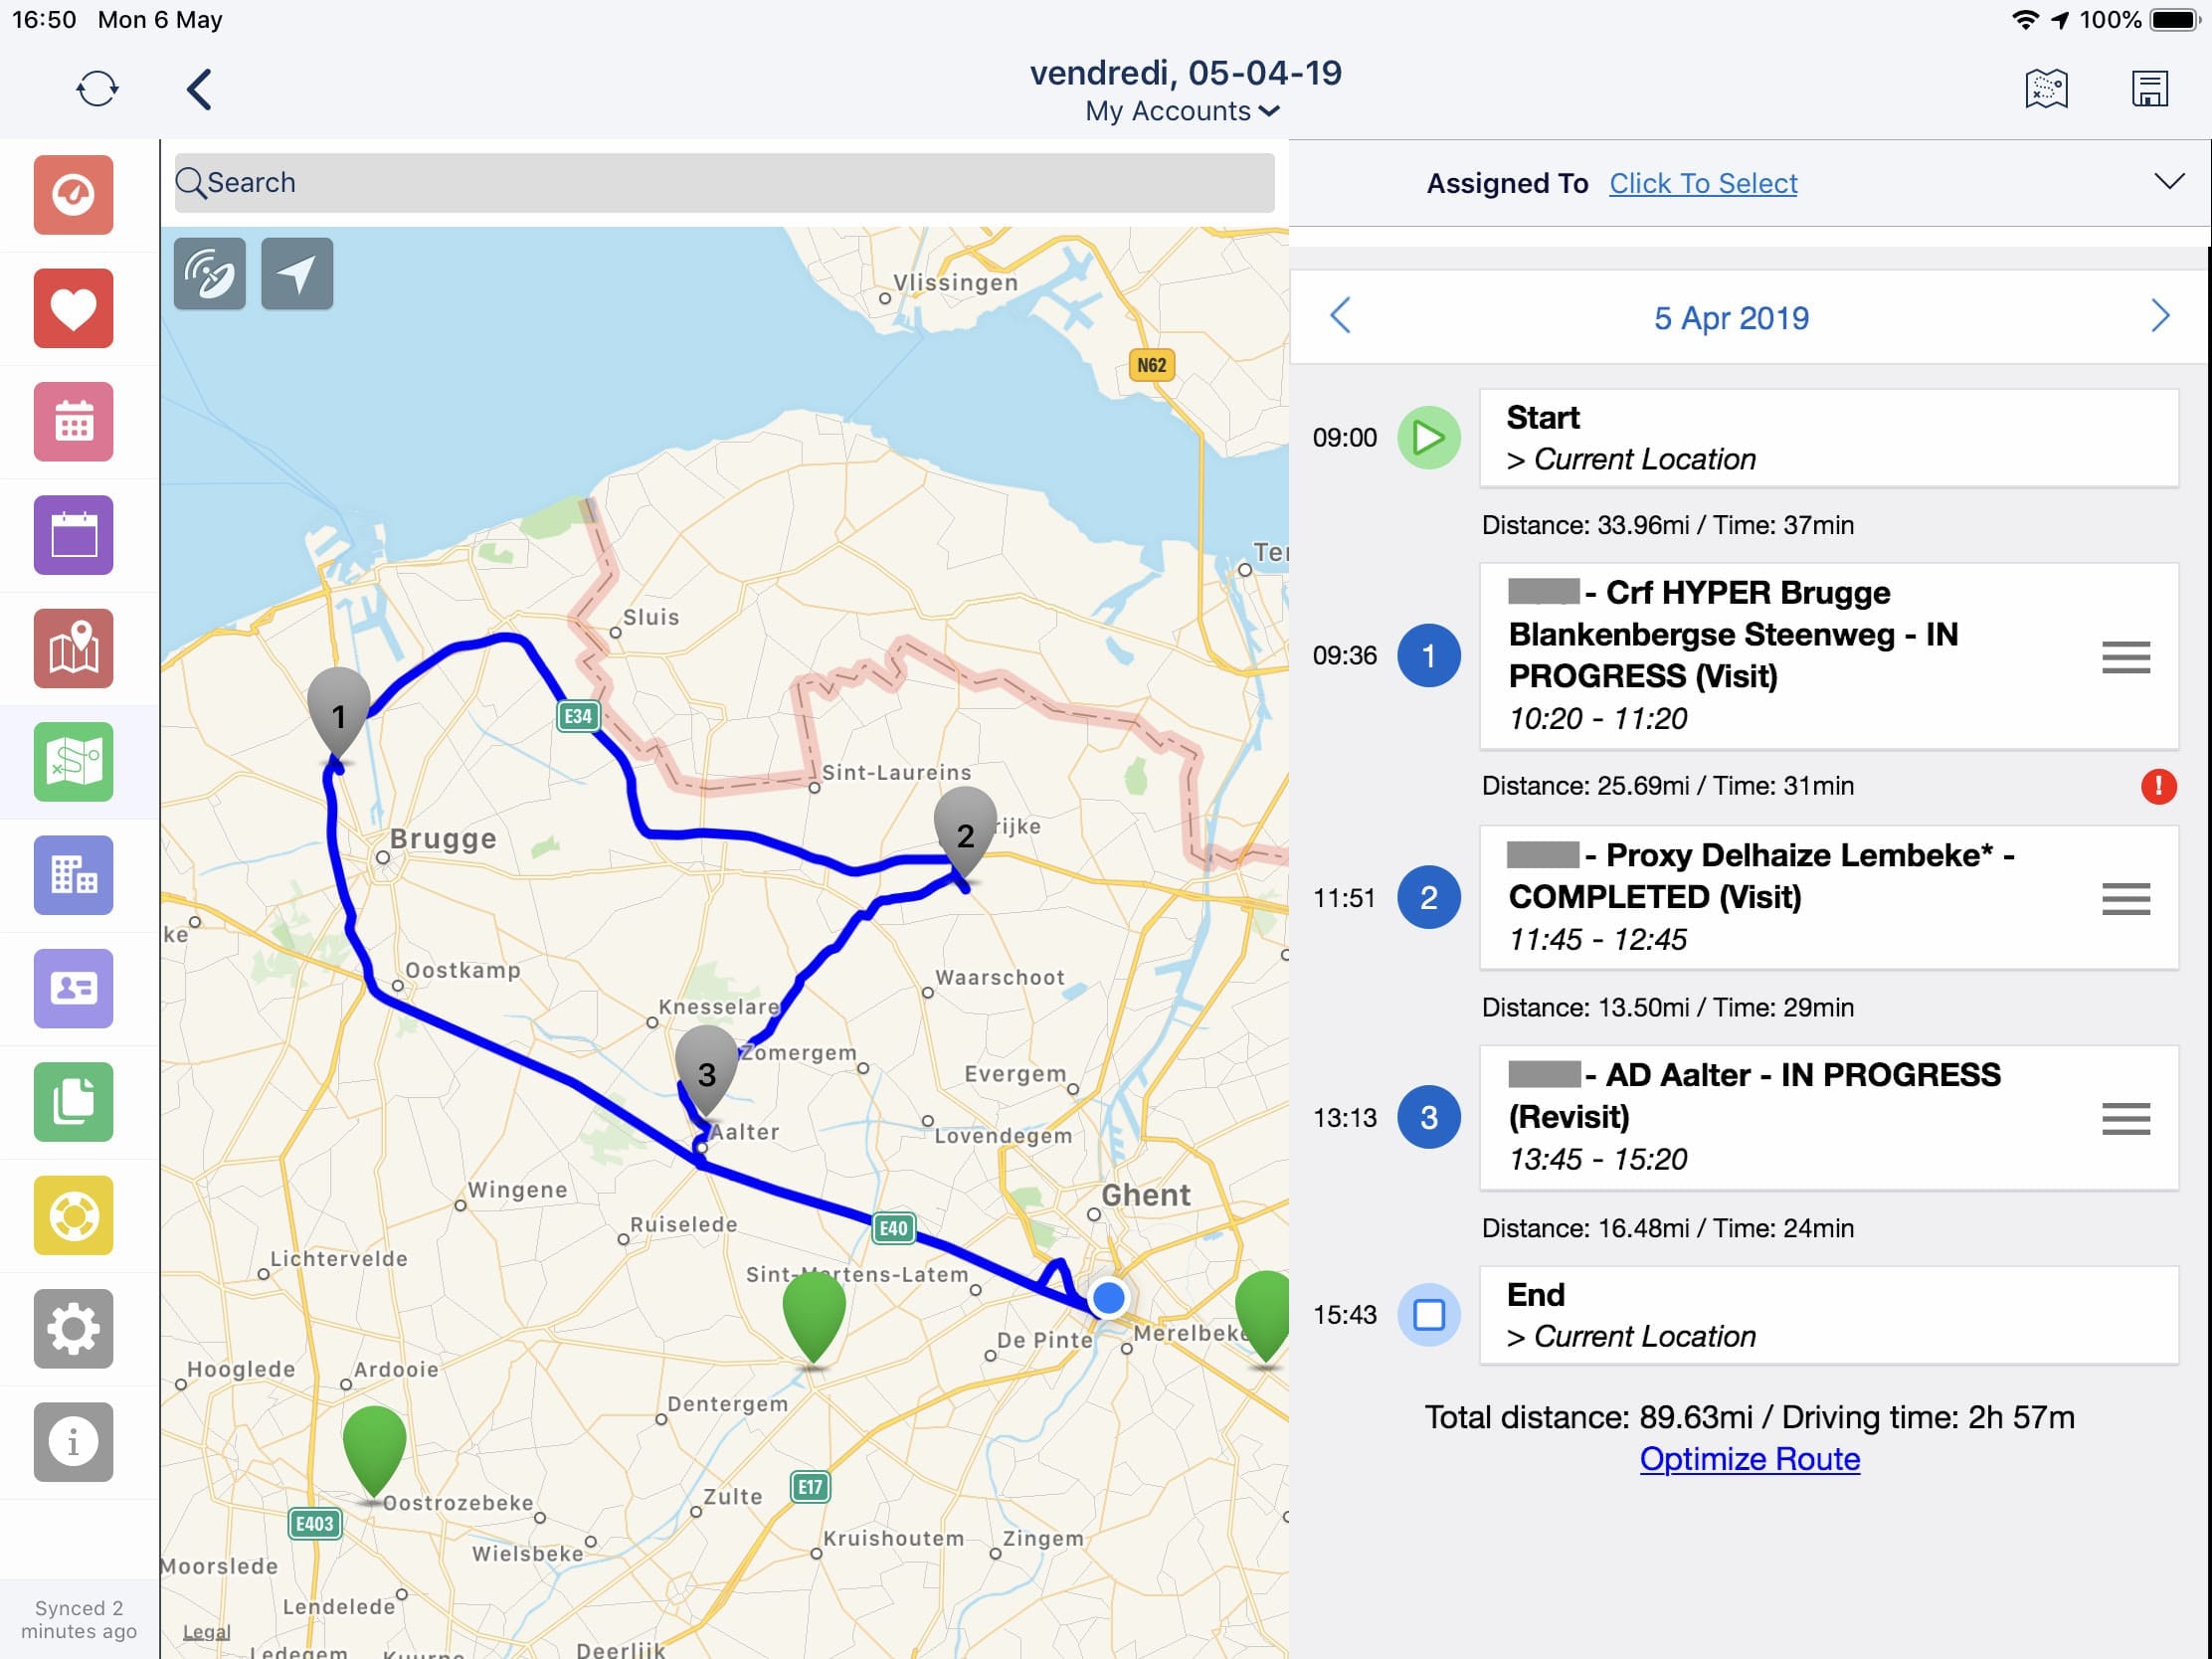This screenshot has width=2212, height=1659.
Task: Go to next day arrow after 5 Apr 2019
Action: [x=2160, y=317]
